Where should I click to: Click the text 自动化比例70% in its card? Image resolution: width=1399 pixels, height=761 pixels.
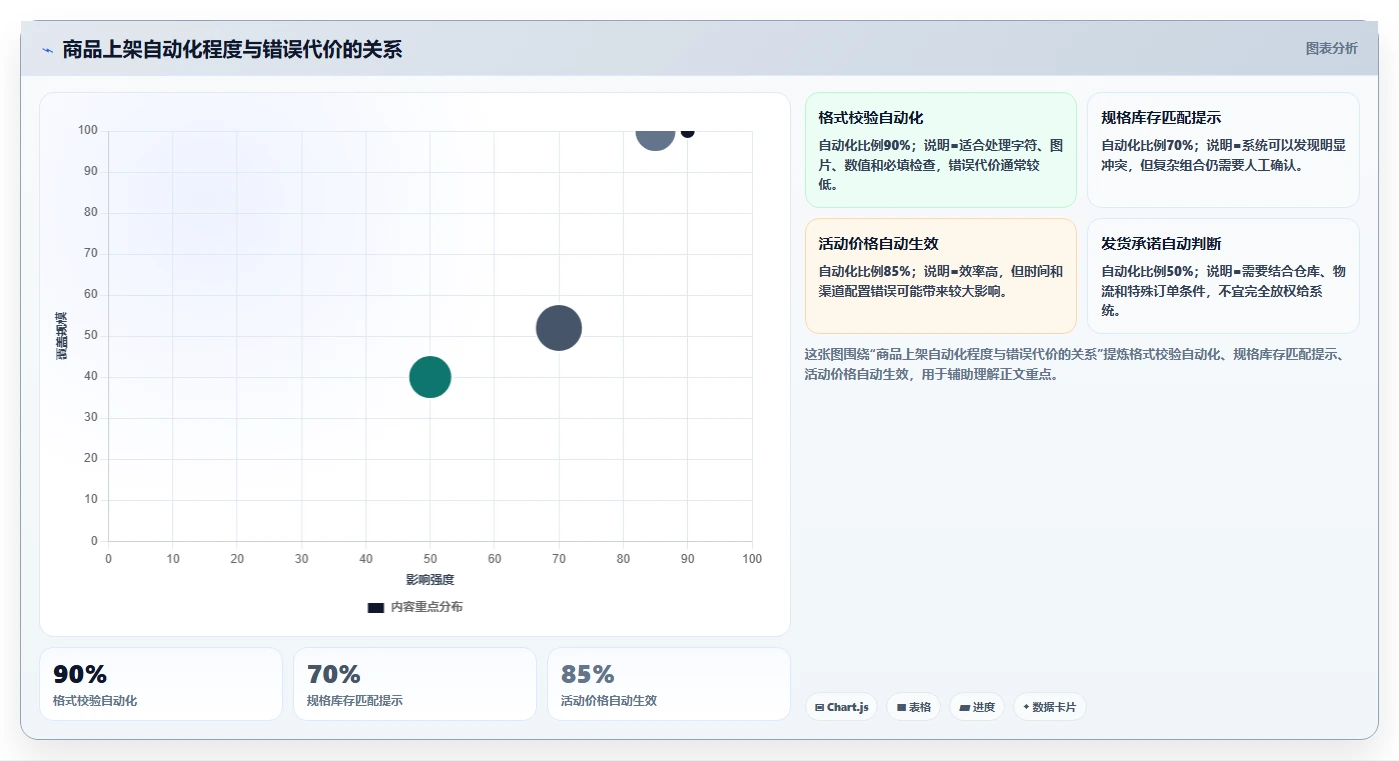click(x=1147, y=145)
